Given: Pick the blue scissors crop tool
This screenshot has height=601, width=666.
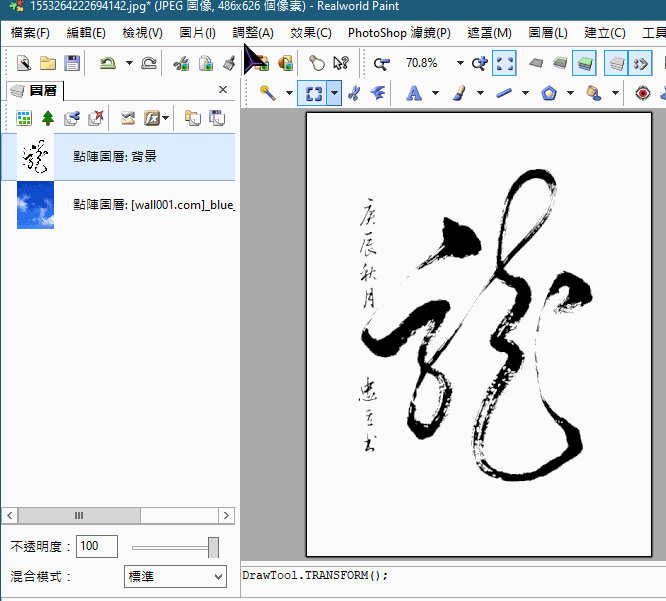Looking at the screenshot, I should coord(354,93).
